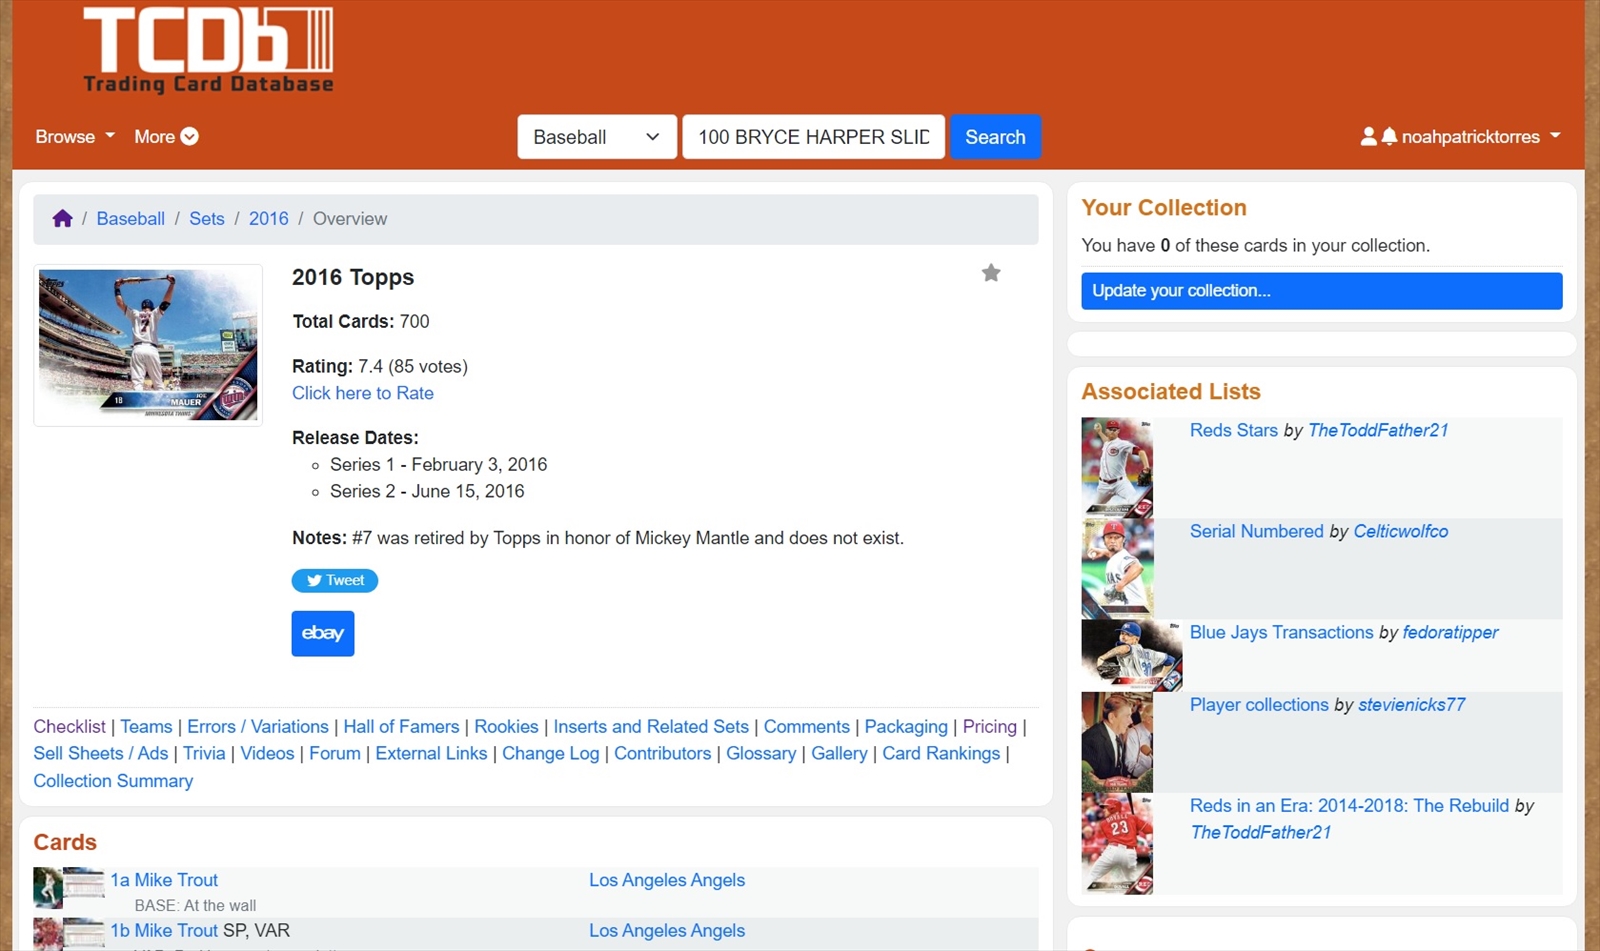
Task: Open Los Angeles Angels link for card 1b
Action: pyautogui.click(x=667, y=930)
